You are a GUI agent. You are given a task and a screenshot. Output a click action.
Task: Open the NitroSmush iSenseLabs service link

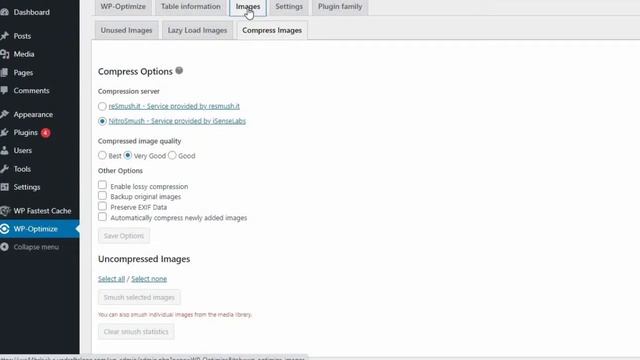point(177,121)
